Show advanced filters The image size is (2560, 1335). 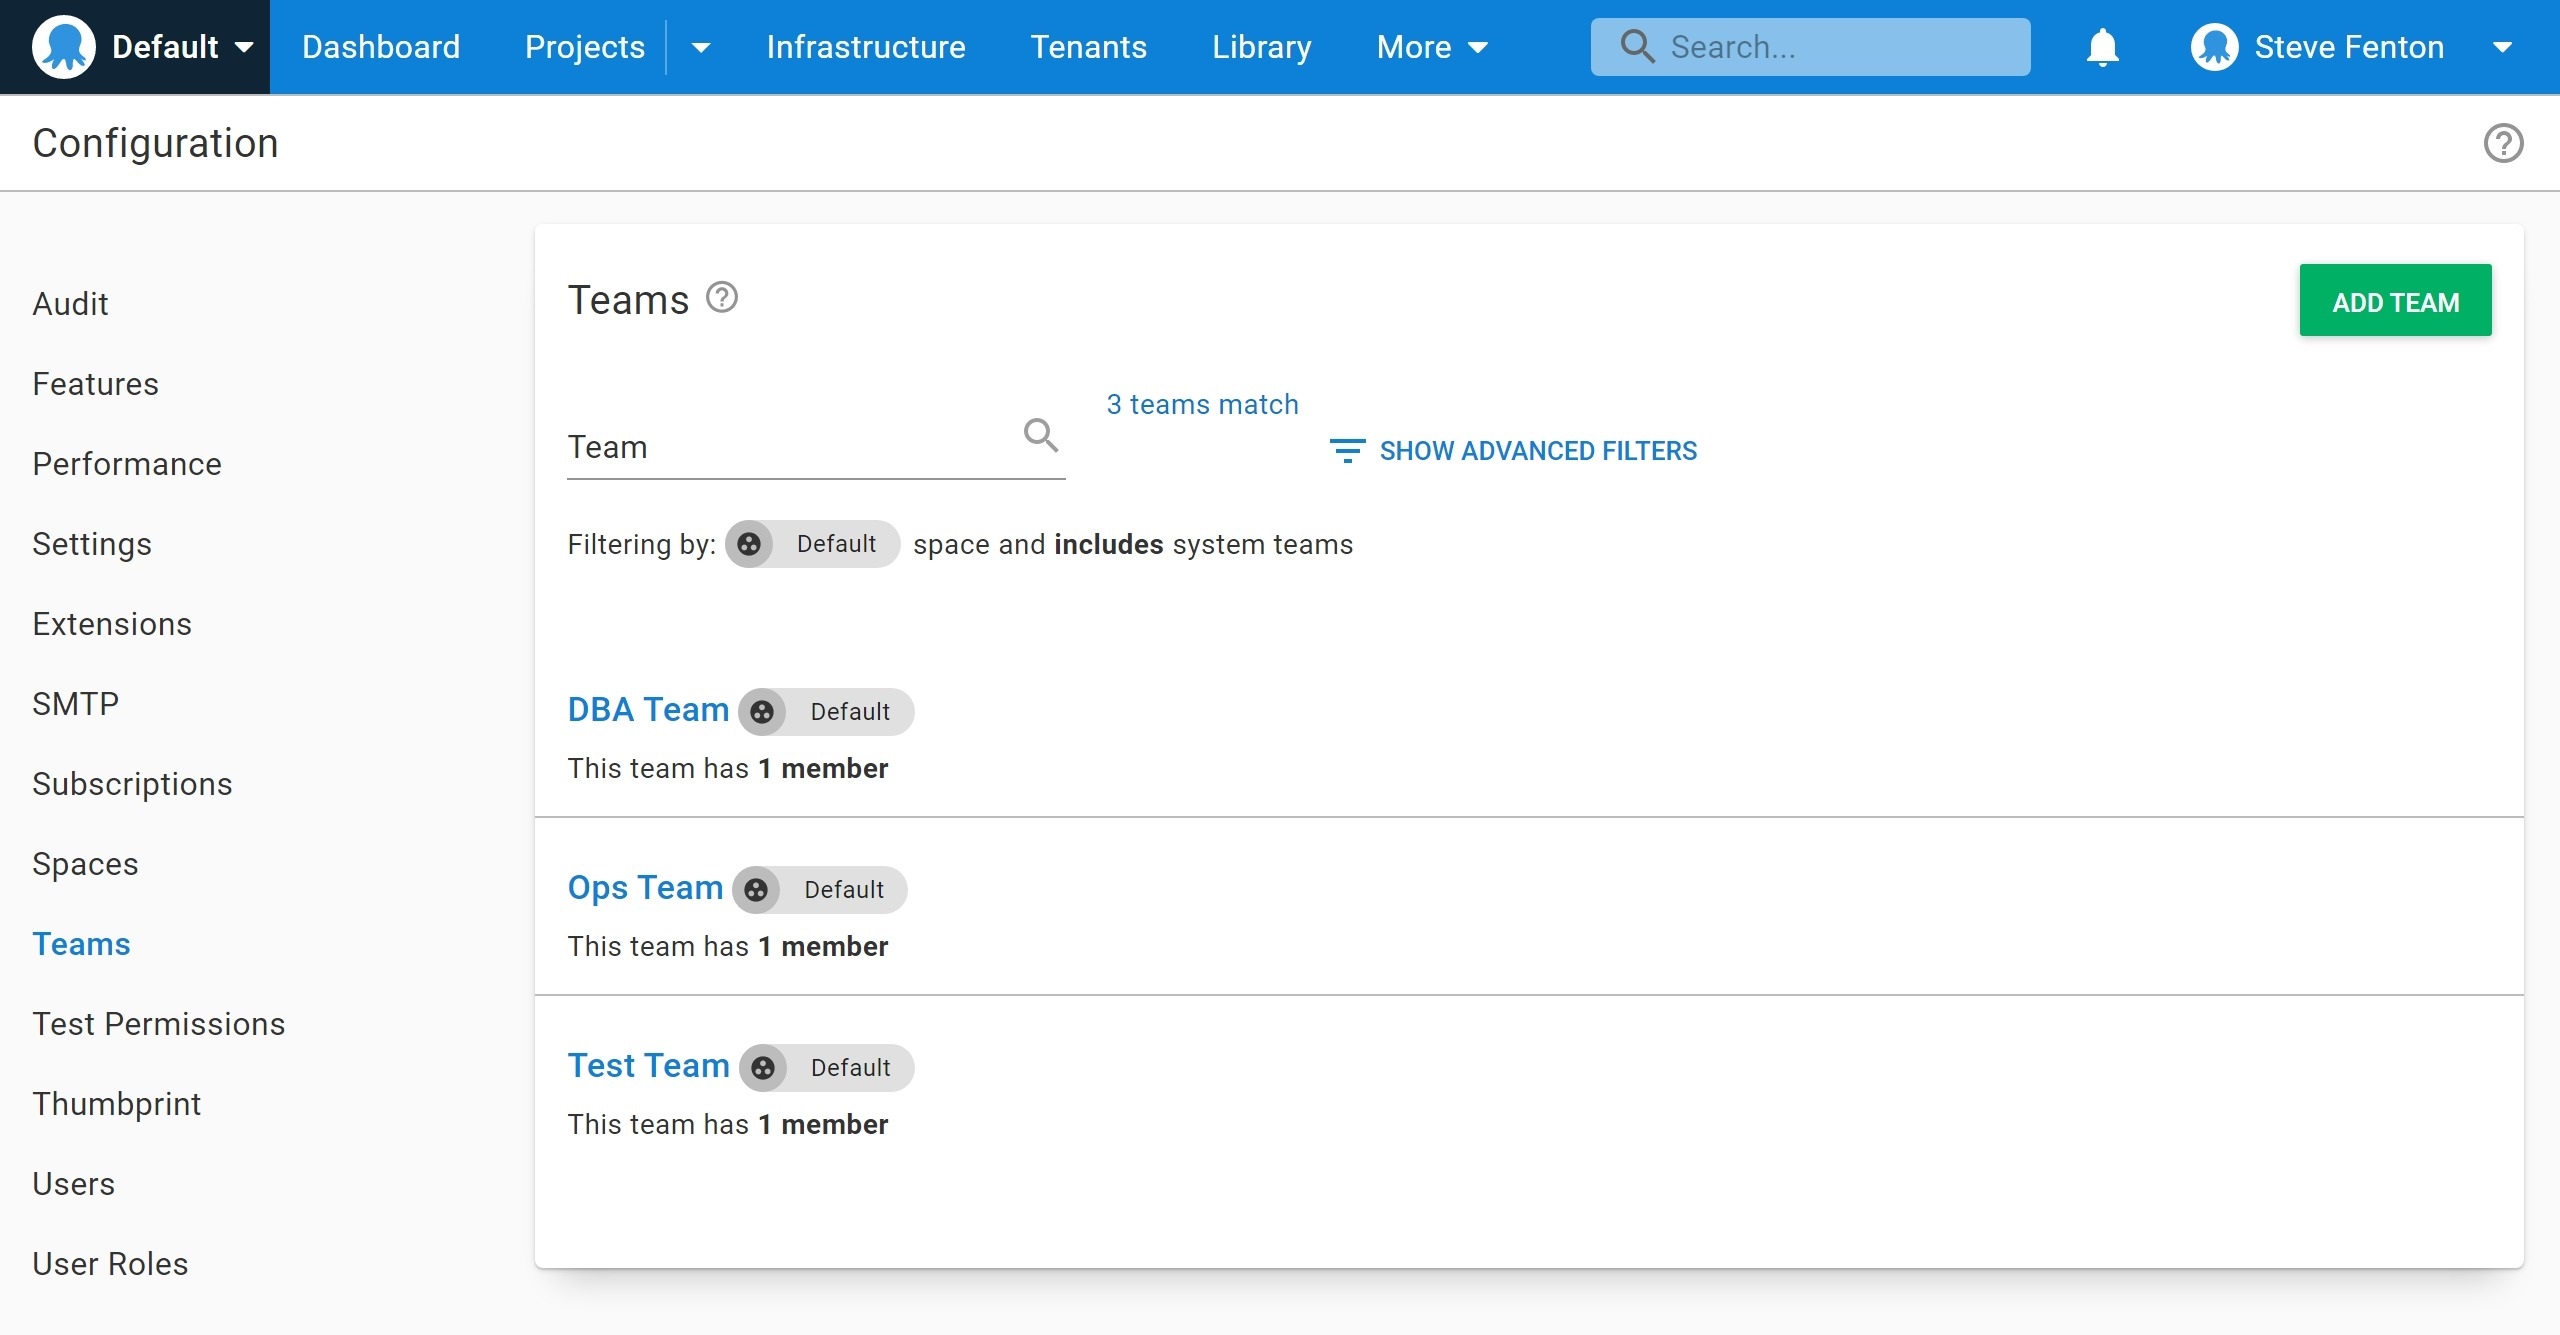(x=1537, y=451)
